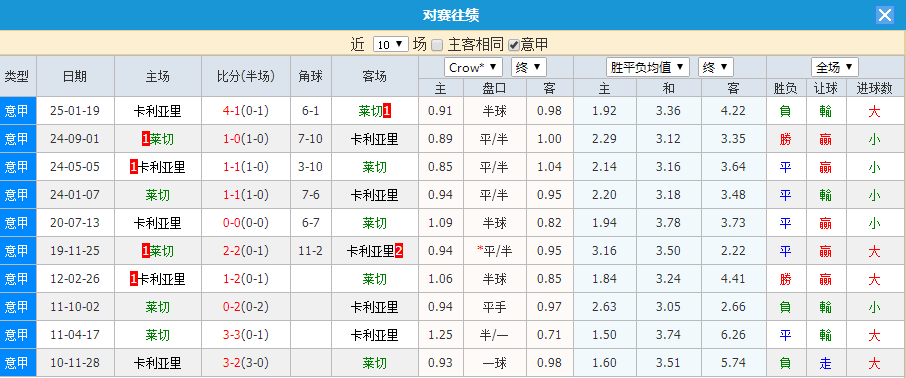Screen dimensions: 906x378
Task: Click the 比分(半场) column header
Action: 246,76
